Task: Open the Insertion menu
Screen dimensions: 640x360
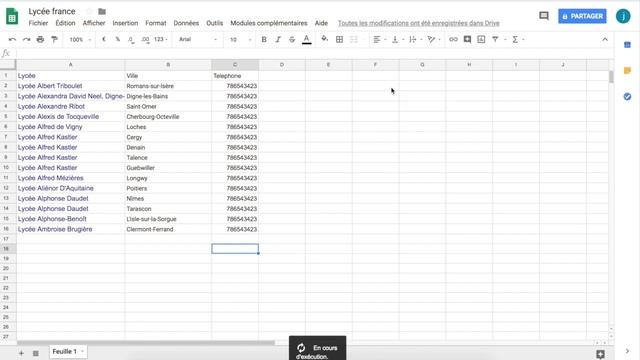Action: click(125, 23)
